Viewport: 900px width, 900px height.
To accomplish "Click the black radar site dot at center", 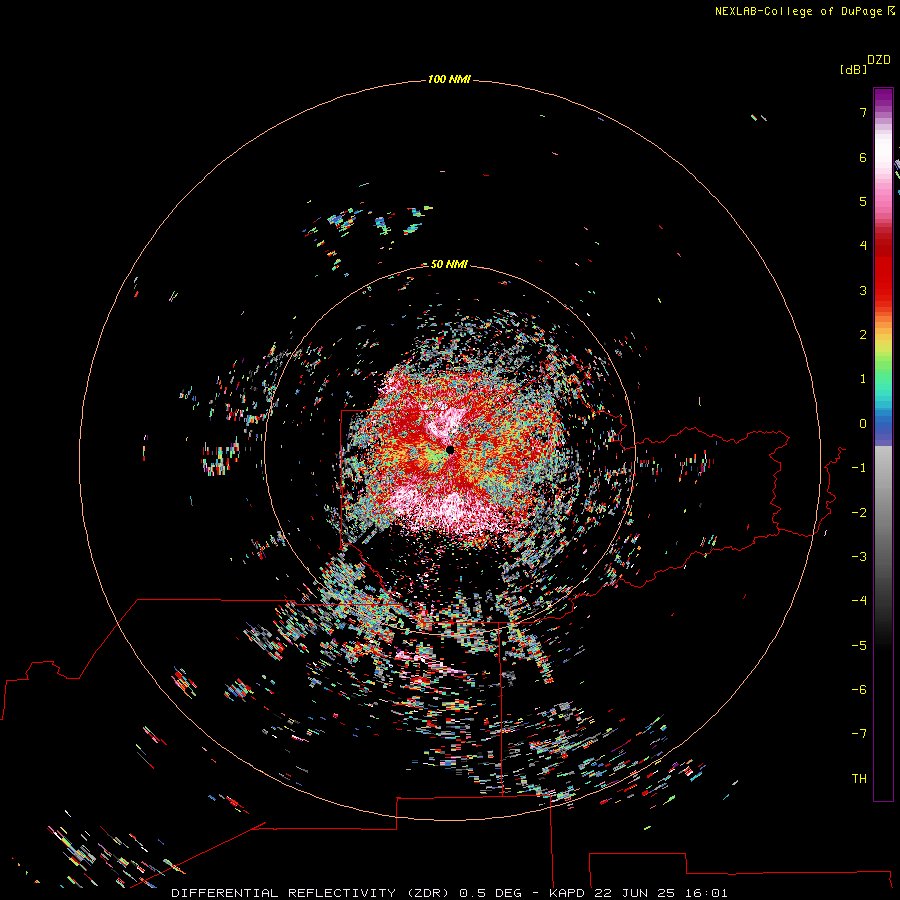I will [x=450, y=450].
